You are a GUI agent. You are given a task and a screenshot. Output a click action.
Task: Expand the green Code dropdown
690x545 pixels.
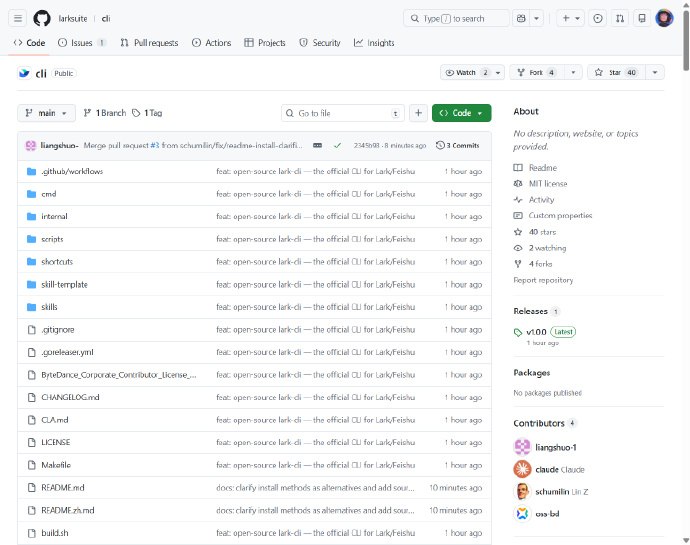(x=461, y=113)
